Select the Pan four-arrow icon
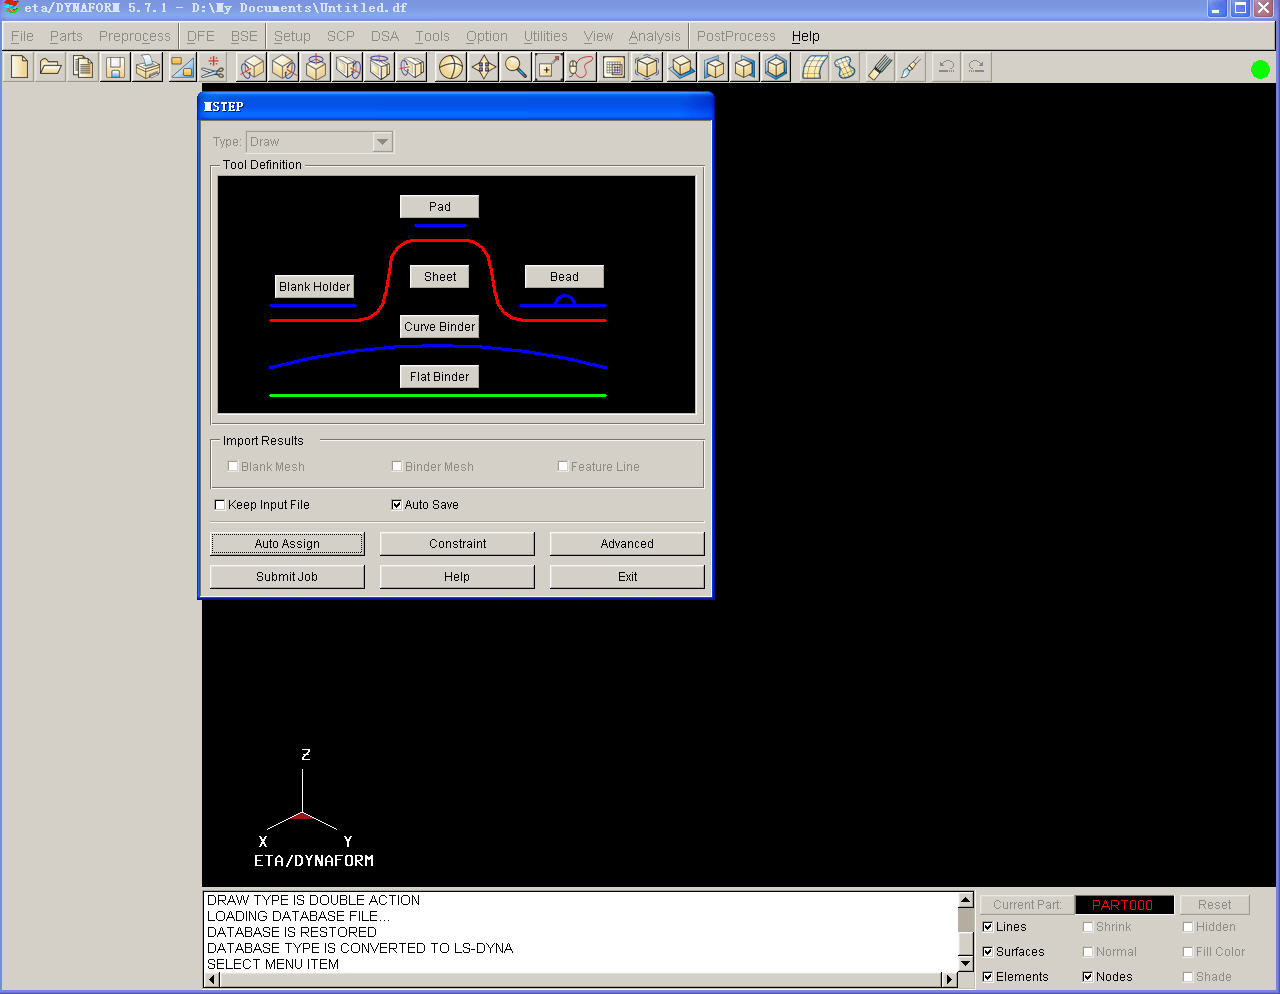 484,67
